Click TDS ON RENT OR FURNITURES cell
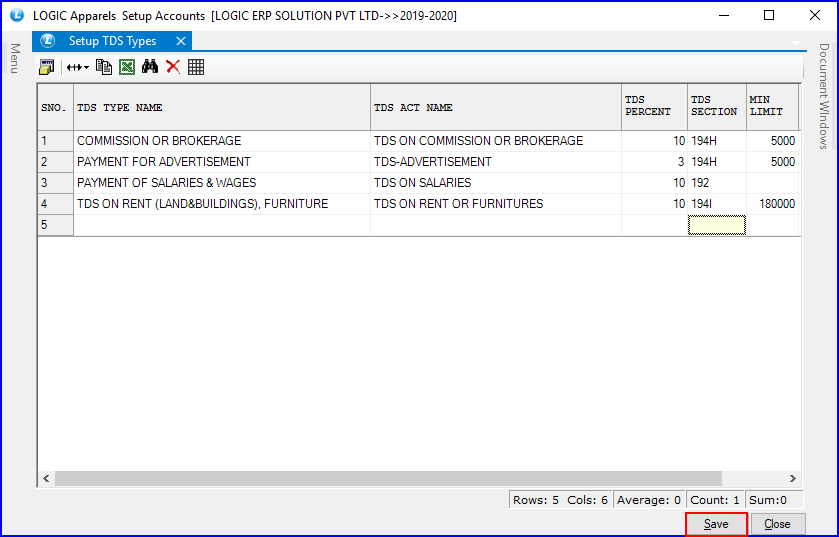 tap(495, 204)
